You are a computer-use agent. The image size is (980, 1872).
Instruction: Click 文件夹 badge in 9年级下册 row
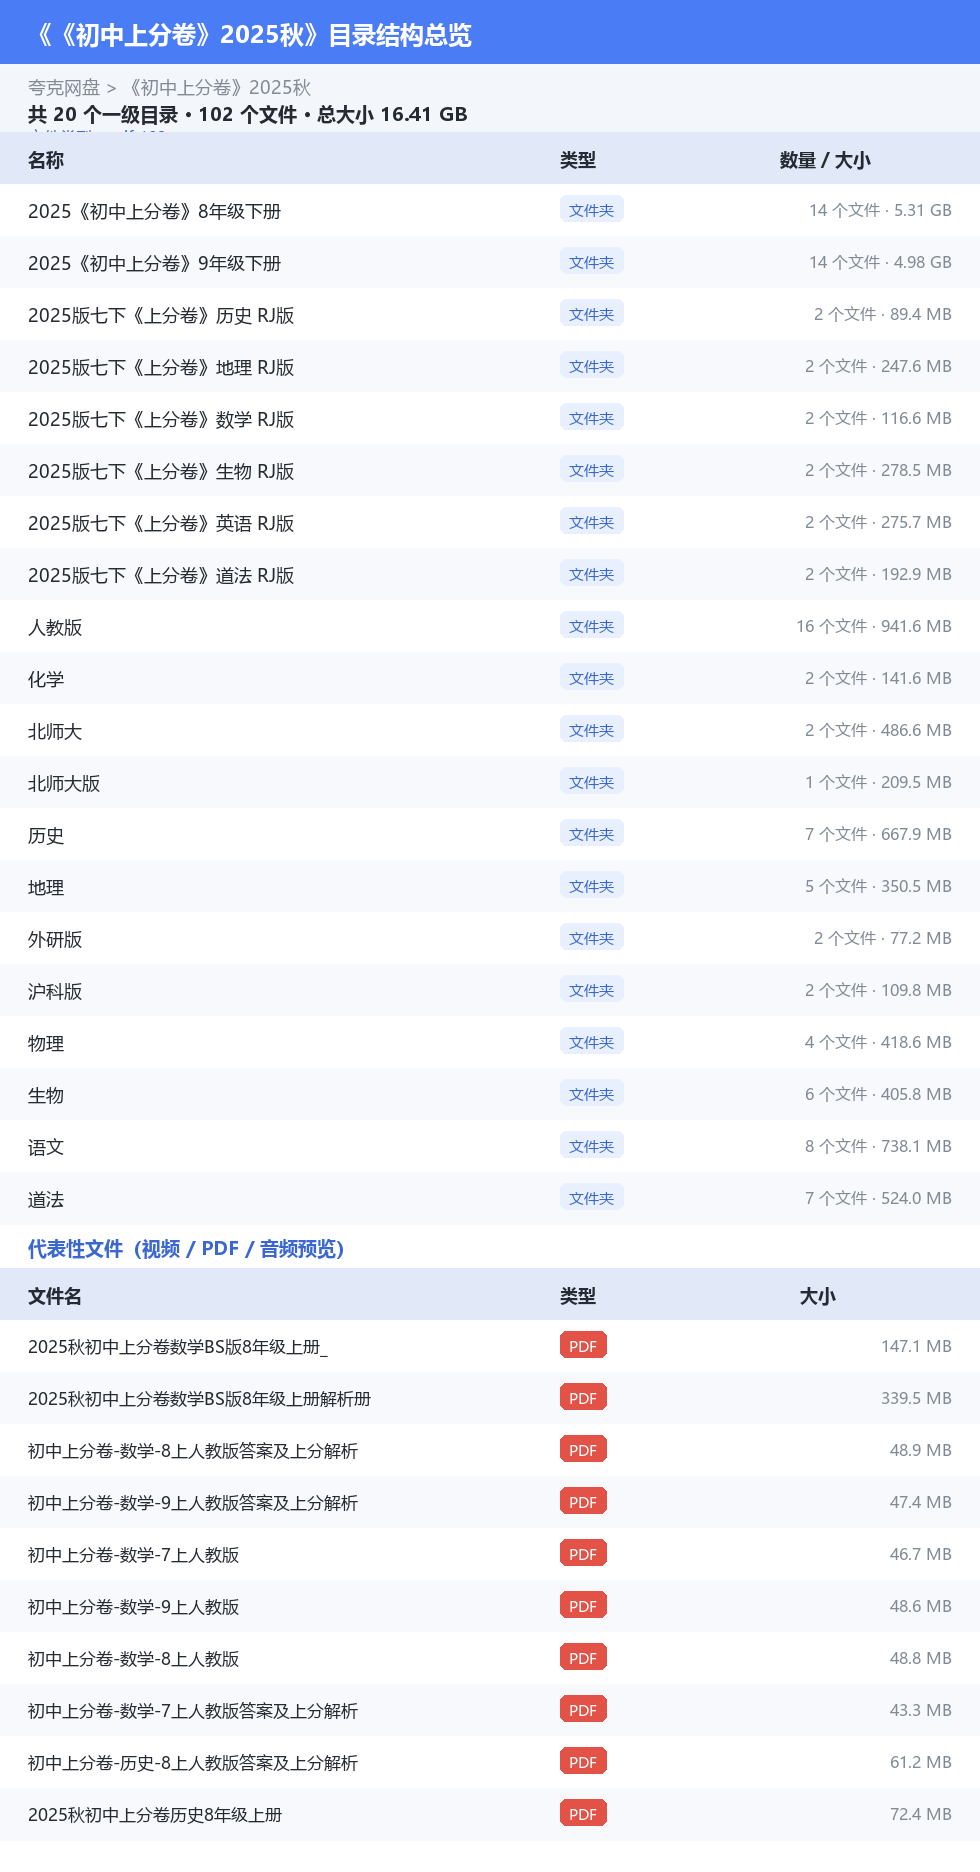(592, 262)
